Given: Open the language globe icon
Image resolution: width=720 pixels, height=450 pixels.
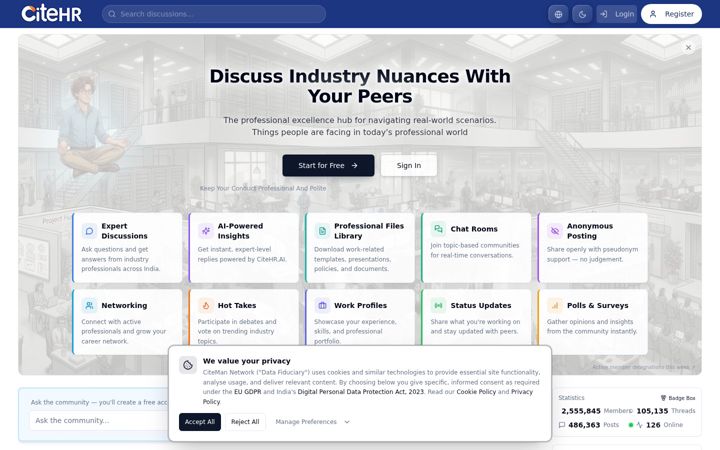Looking at the screenshot, I should coord(558,14).
